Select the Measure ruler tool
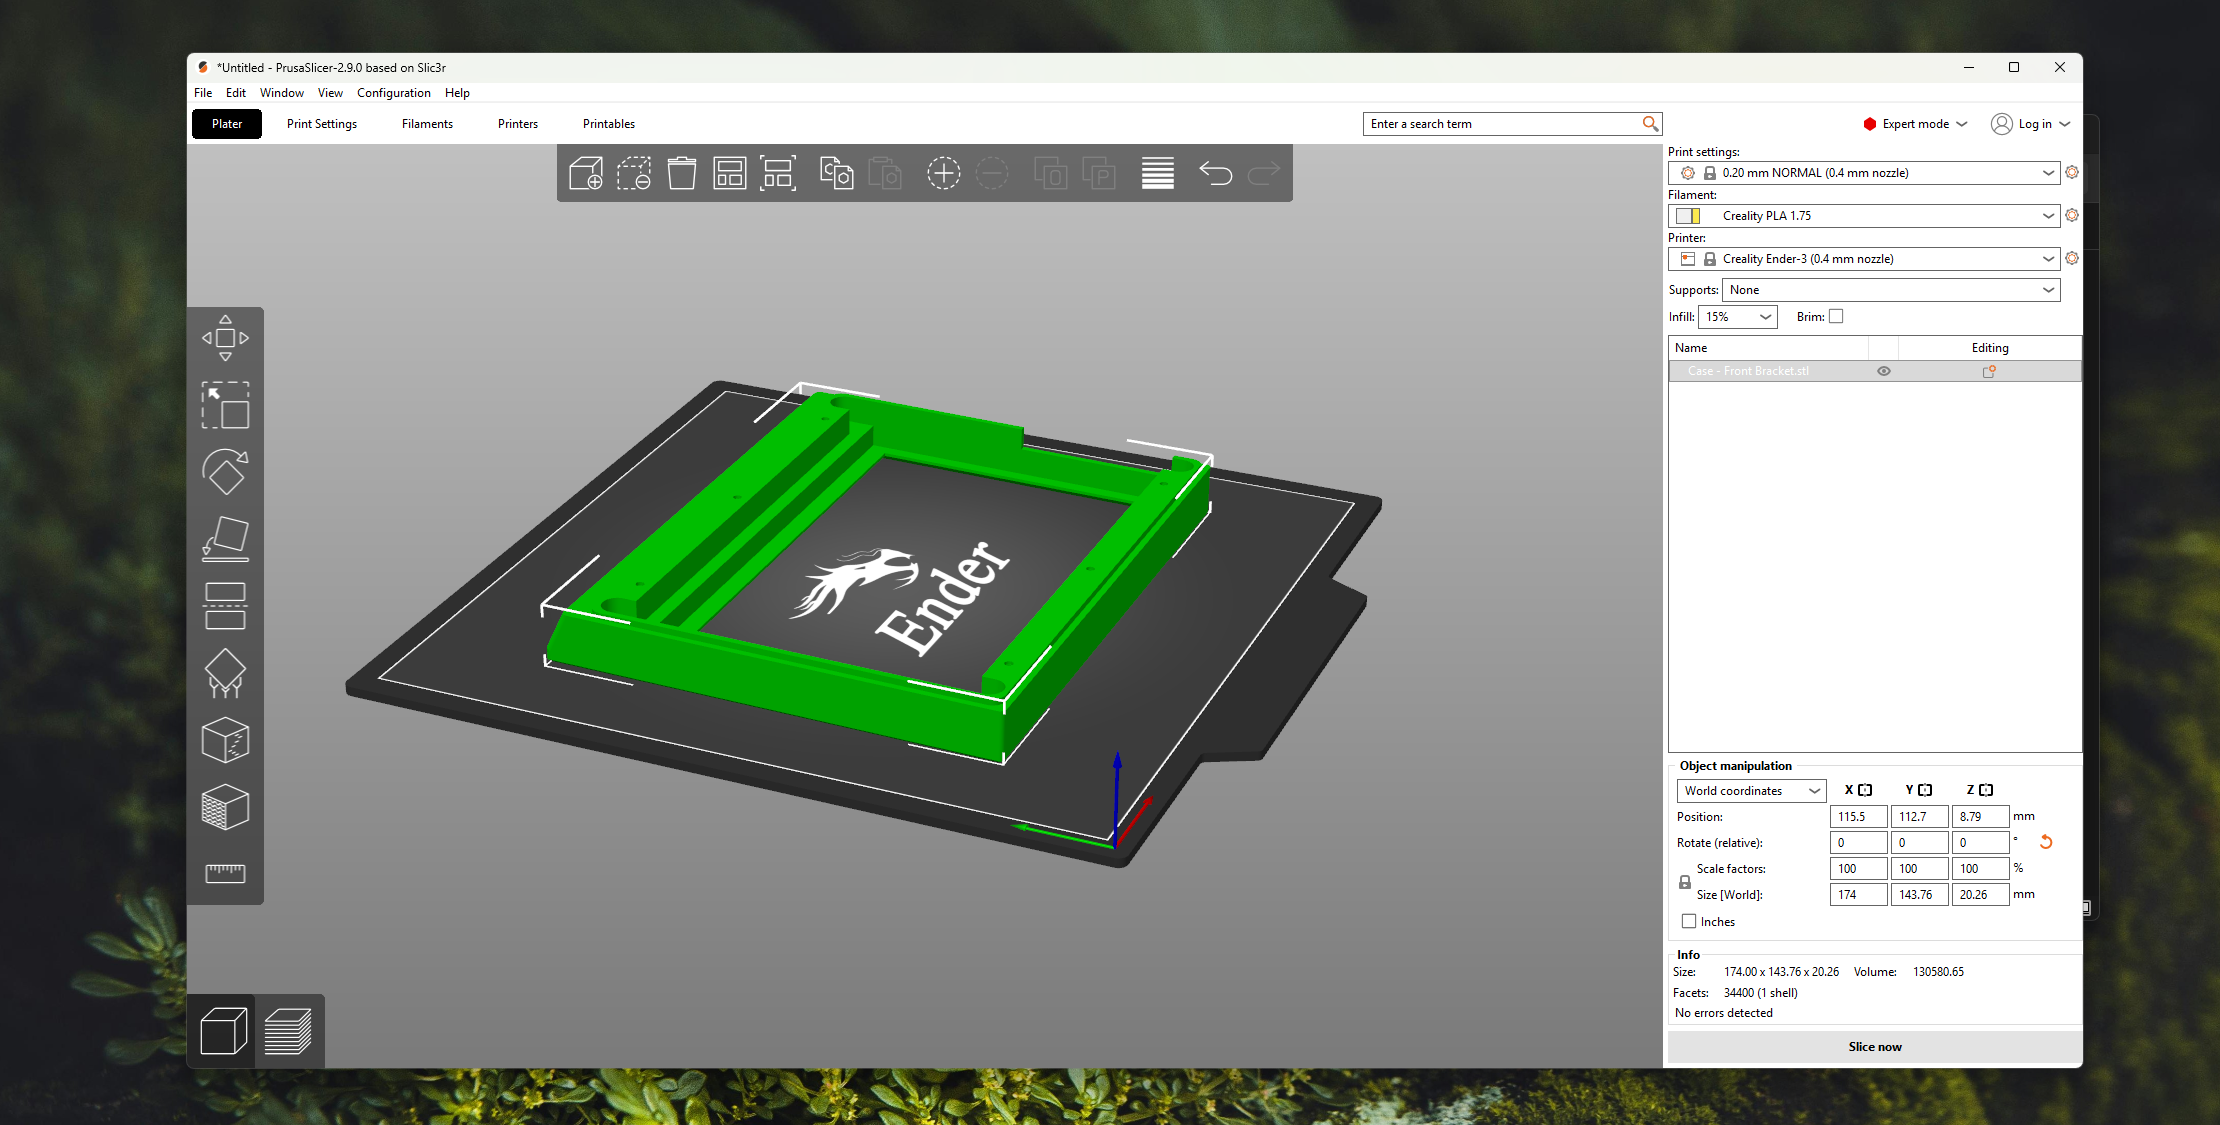Viewport: 2220px width, 1125px height. tap(225, 873)
